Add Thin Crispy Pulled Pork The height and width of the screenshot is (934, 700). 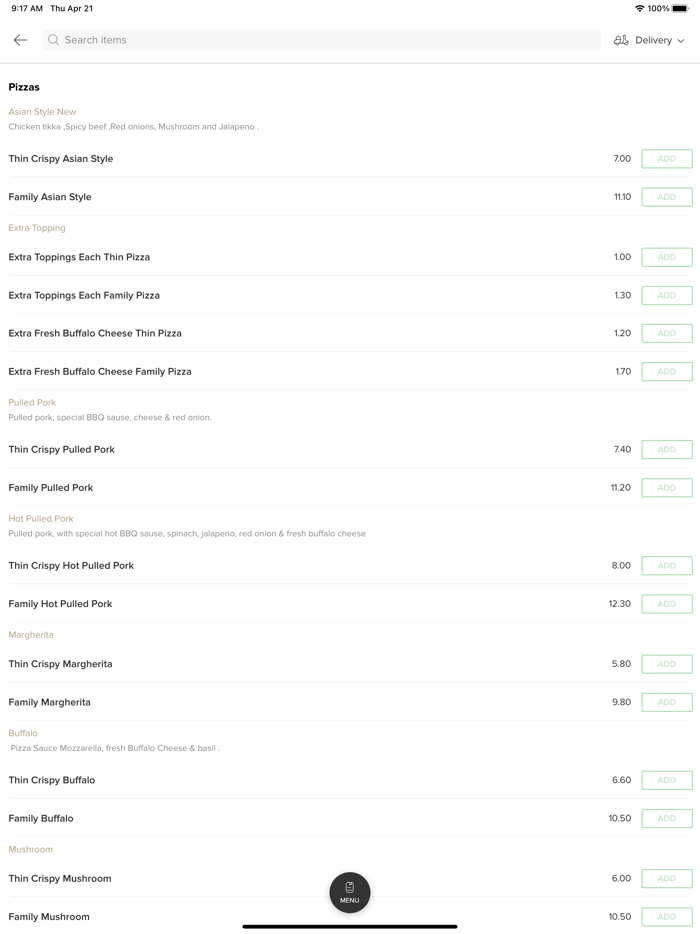[666, 449]
